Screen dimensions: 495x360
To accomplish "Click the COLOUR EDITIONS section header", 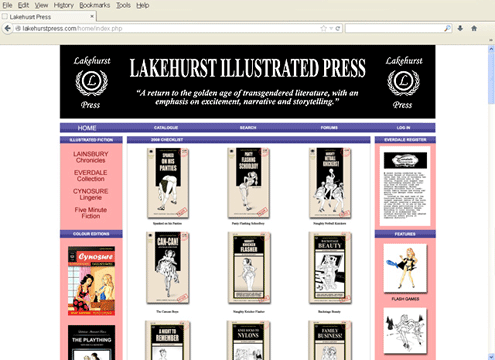I will pyautogui.click(x=91, y=234).
